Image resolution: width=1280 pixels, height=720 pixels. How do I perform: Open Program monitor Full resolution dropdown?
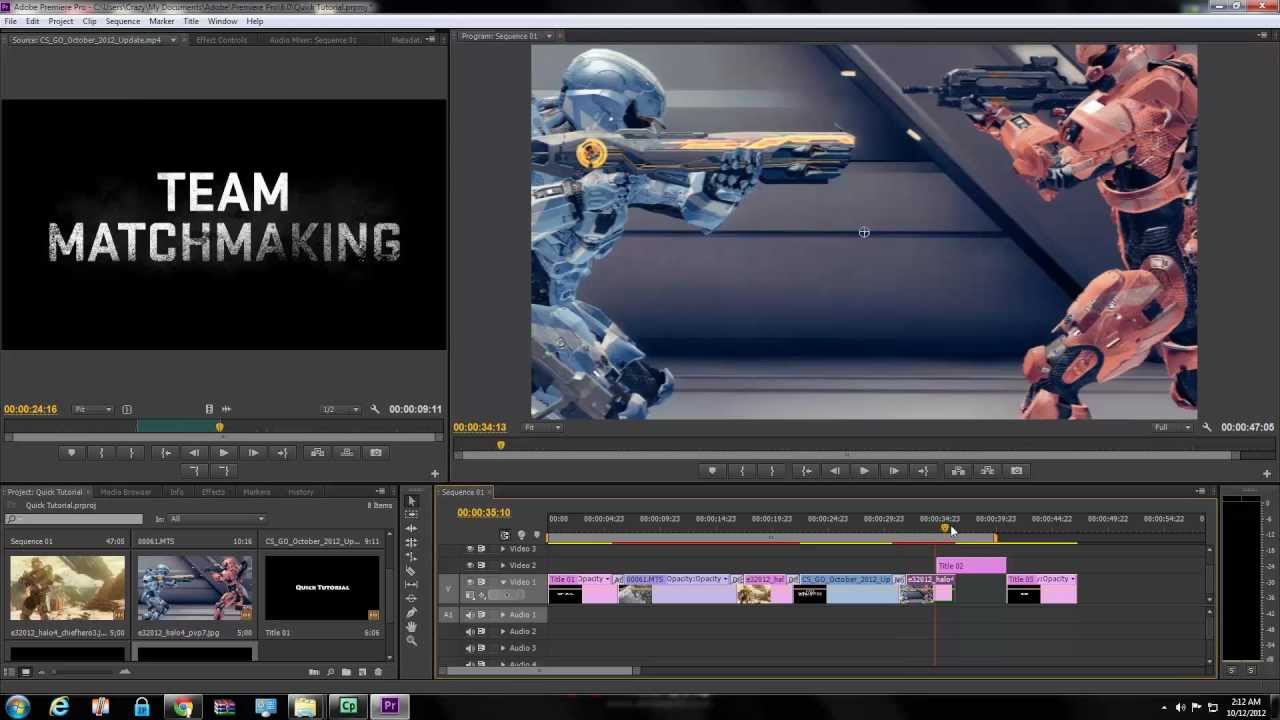1172,427
